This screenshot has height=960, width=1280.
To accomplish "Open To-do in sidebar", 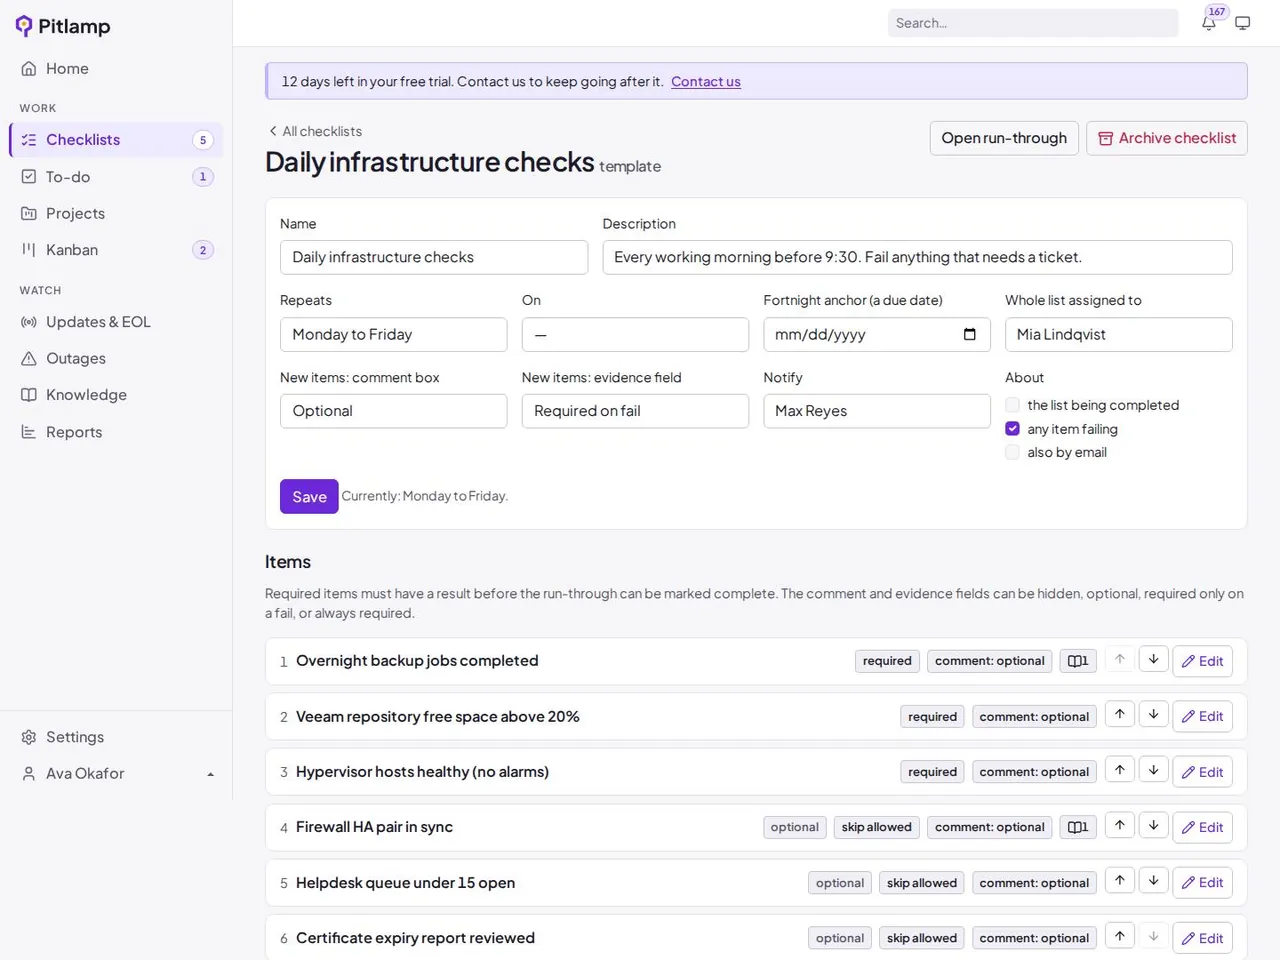I will (116, 177).
